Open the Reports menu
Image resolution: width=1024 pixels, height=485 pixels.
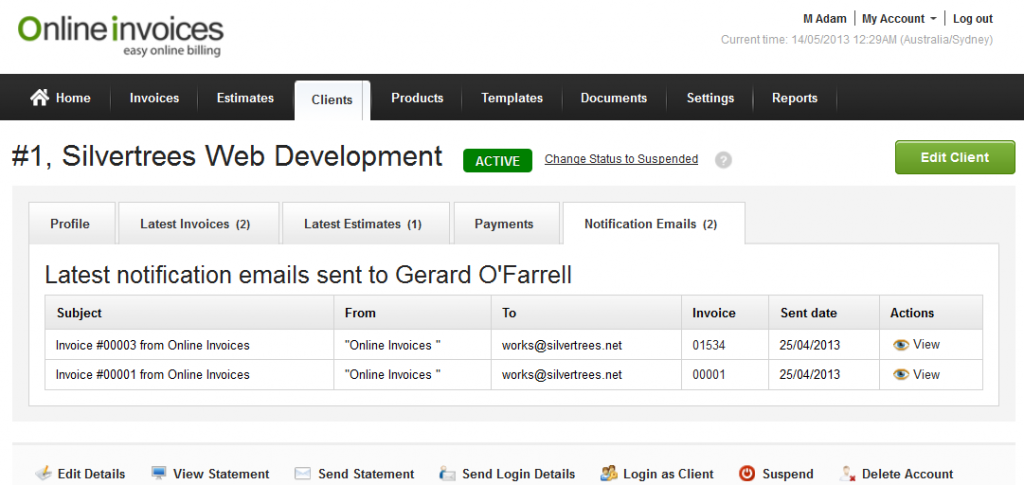coord(794,98)
